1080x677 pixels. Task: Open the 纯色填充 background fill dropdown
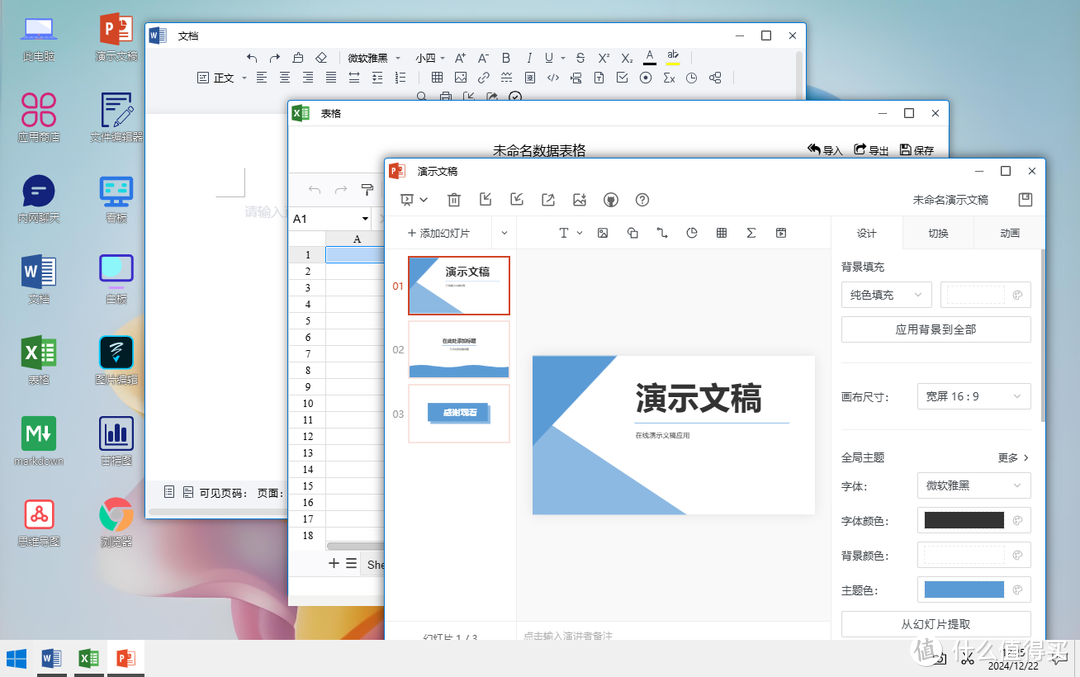pyautogui.click(x=885, y=294)
